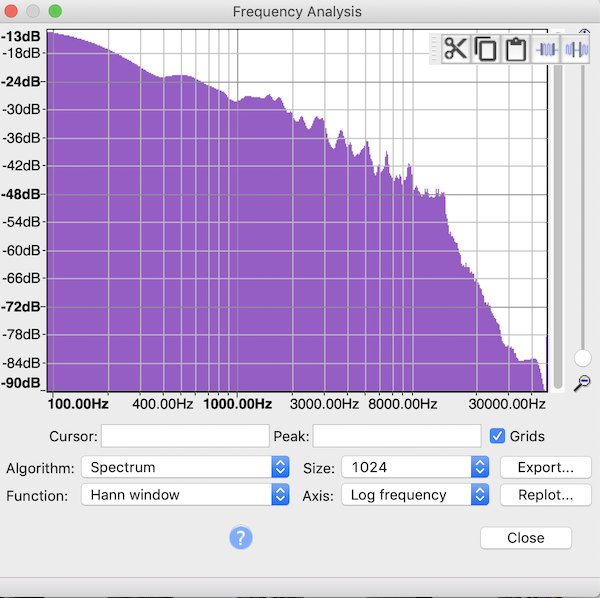Click inside the Cursor readout field
Image resolution: width=600 pixels, height=598 pixels.
pyautogui.click(x=185, y=436)
